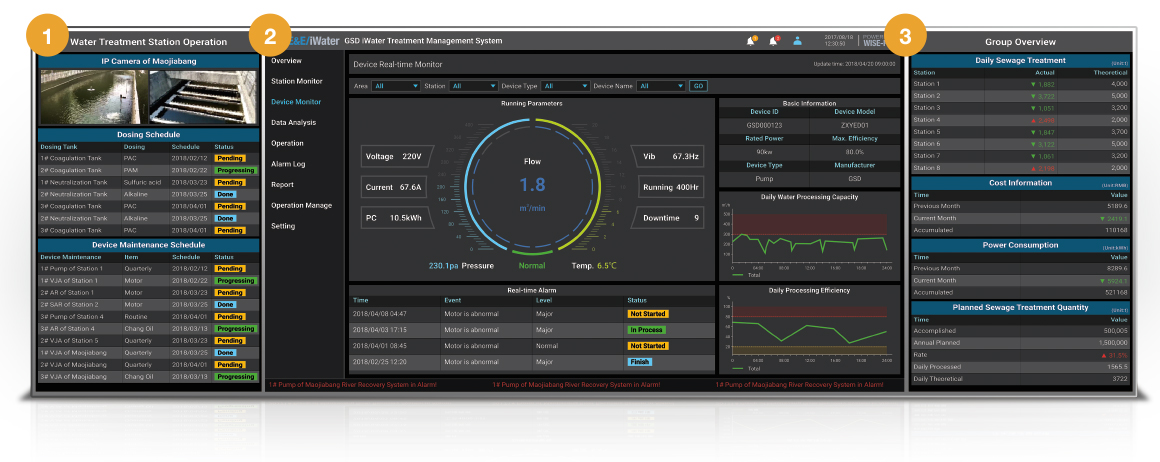
Task: Select Station 4 row in Daily Sewage Treatment
Action: coord(1021,120)
